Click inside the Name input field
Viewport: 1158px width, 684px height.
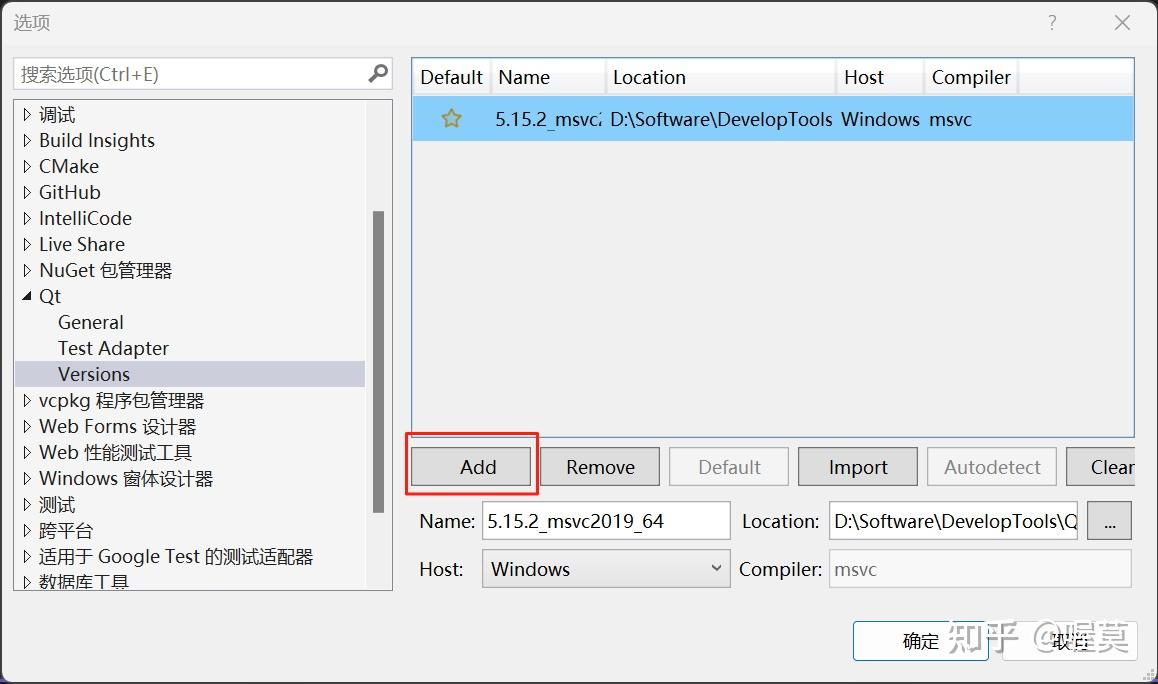point(605,520)
